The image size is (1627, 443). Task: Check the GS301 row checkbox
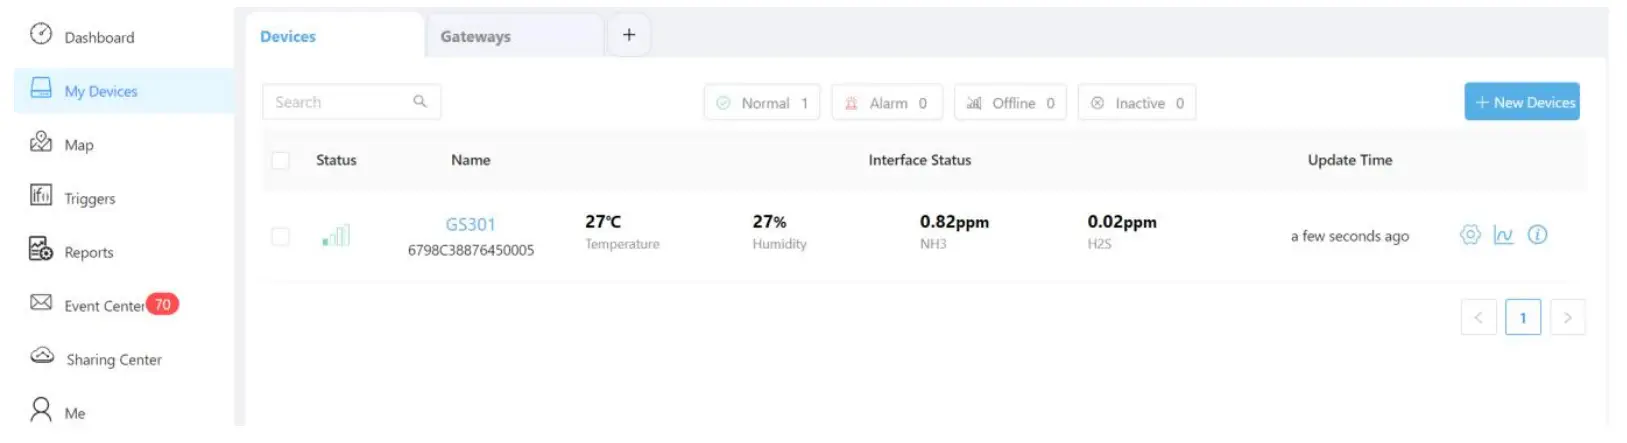pyautogui.click(x=281, y=236)
